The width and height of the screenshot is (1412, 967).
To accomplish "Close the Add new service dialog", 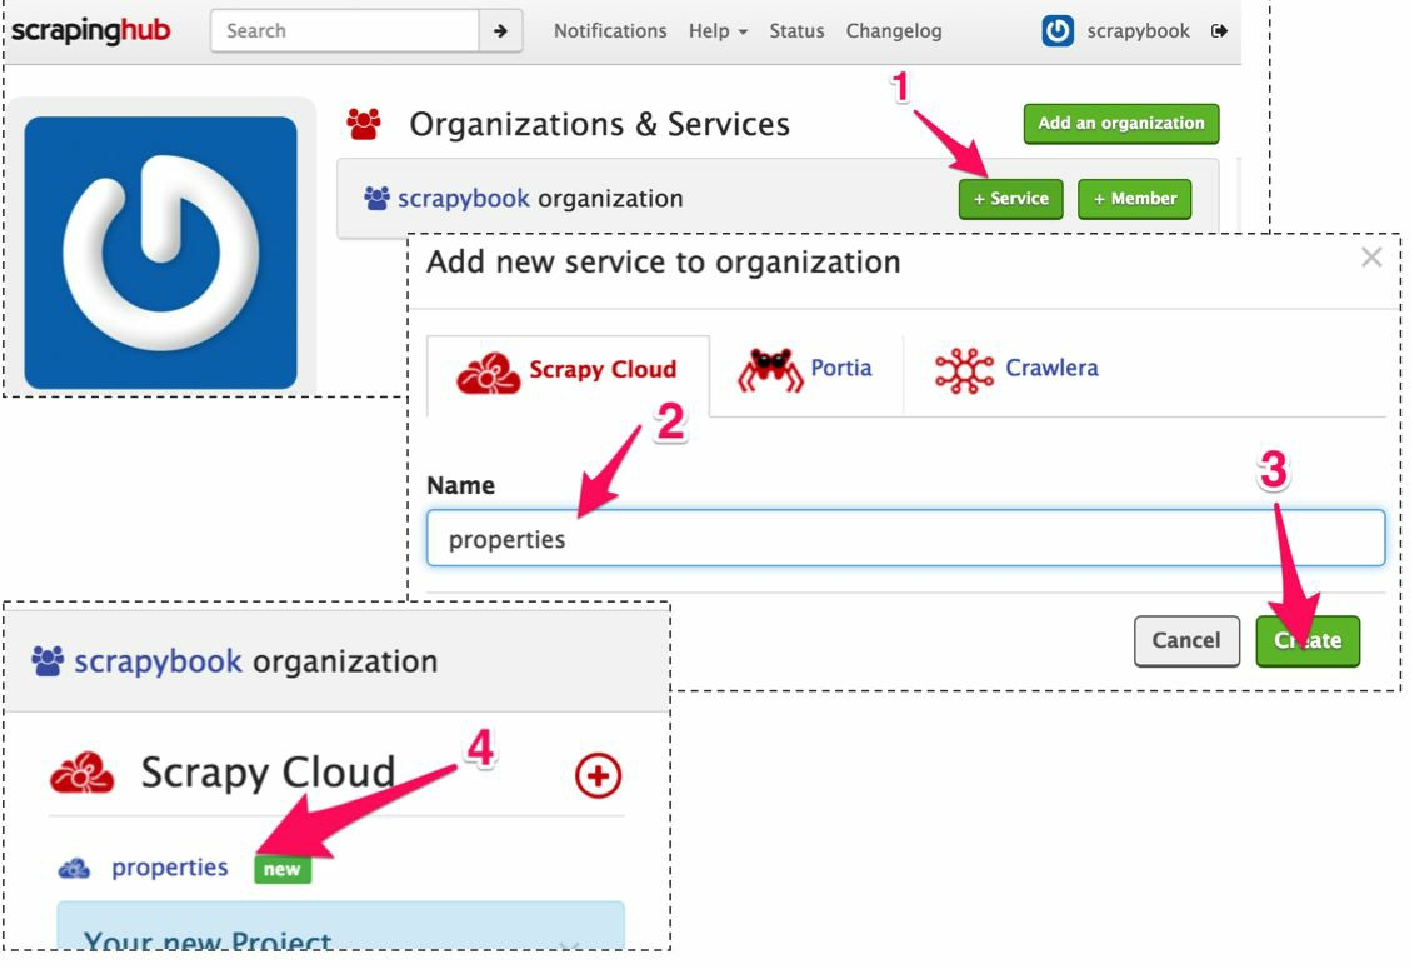I will pyautogui.click(x=1371, y=258).
